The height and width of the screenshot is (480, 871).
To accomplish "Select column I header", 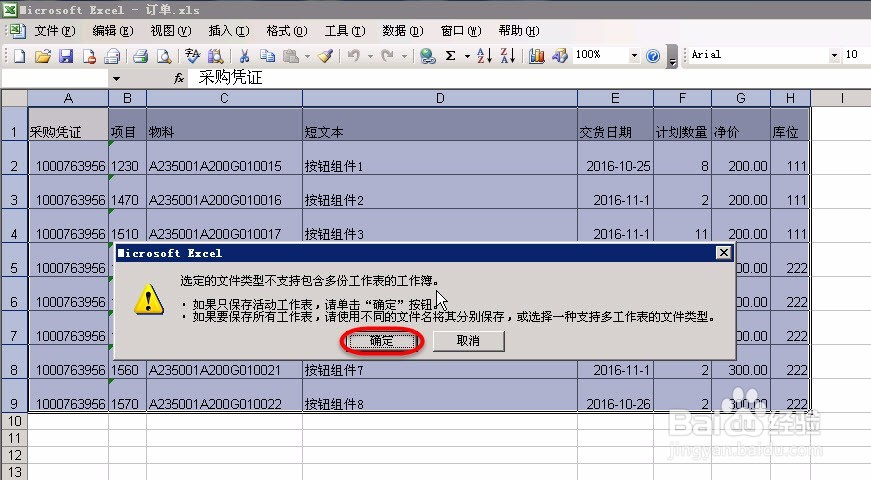I will click(842, 98).
